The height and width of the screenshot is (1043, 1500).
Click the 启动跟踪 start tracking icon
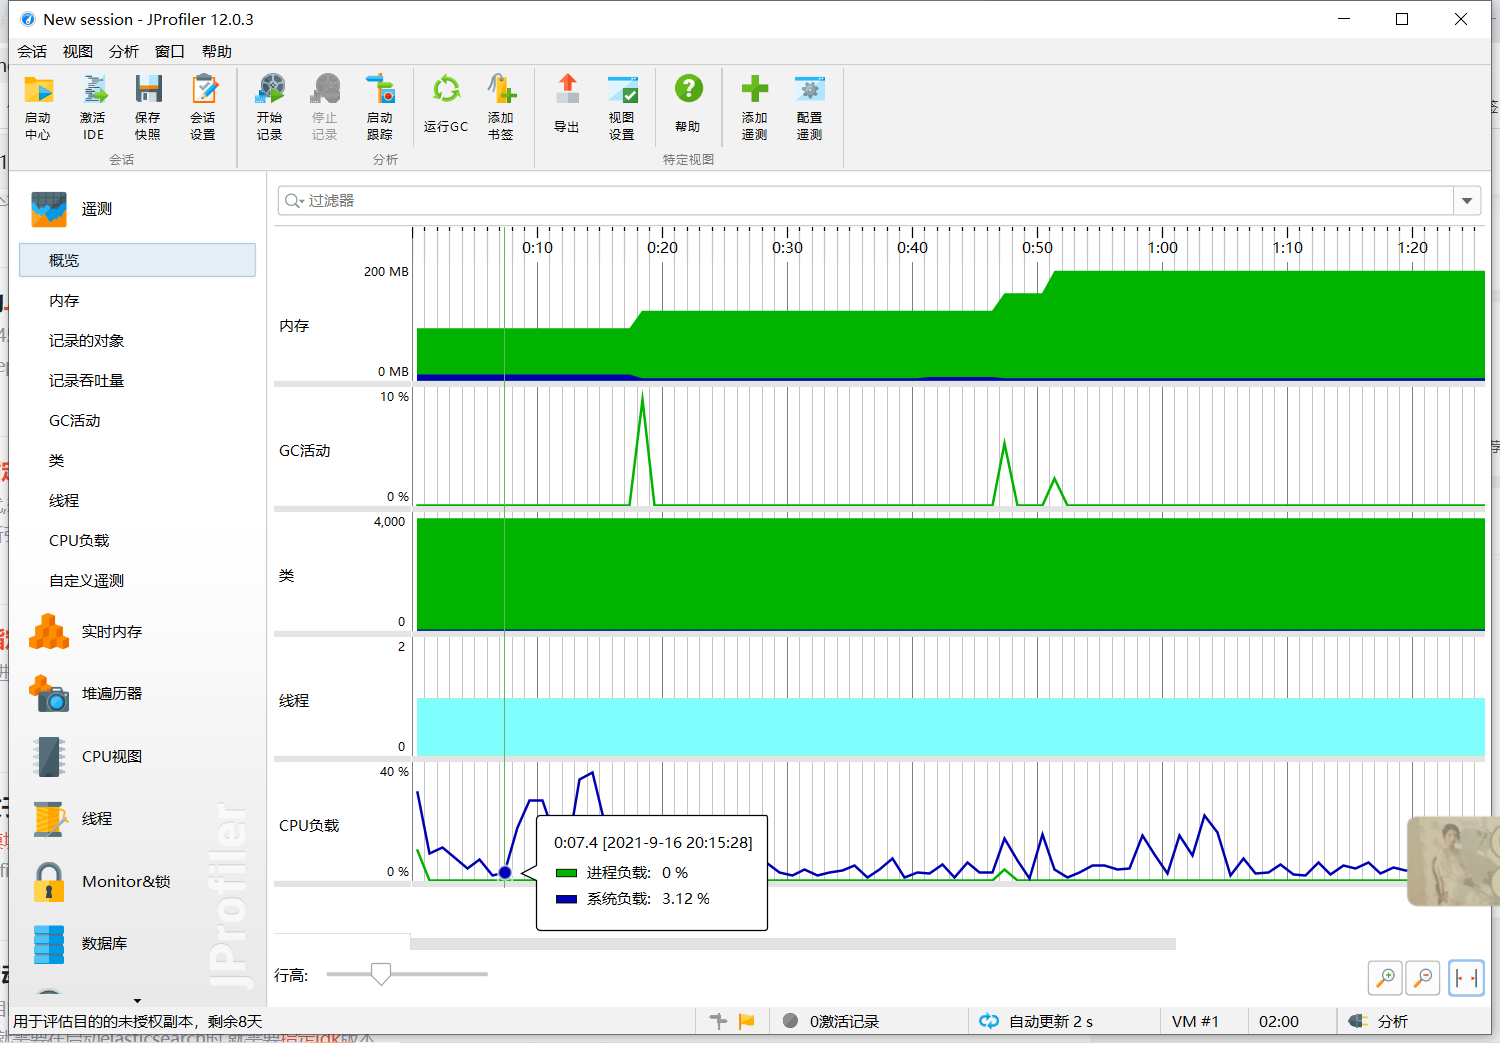pyautogui.click(x=380, y=107)
